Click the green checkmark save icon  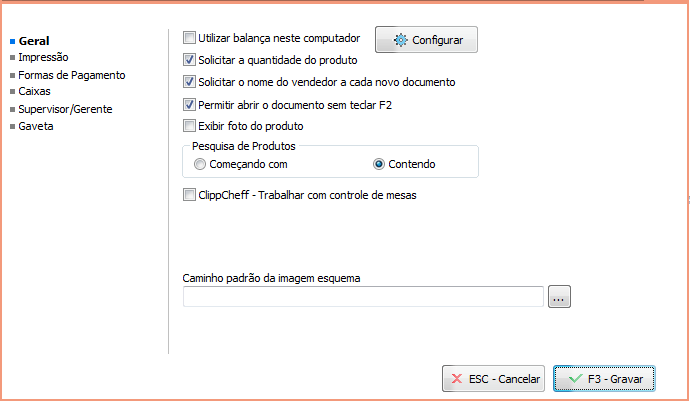pyautogui.click(x=574, y=379)
